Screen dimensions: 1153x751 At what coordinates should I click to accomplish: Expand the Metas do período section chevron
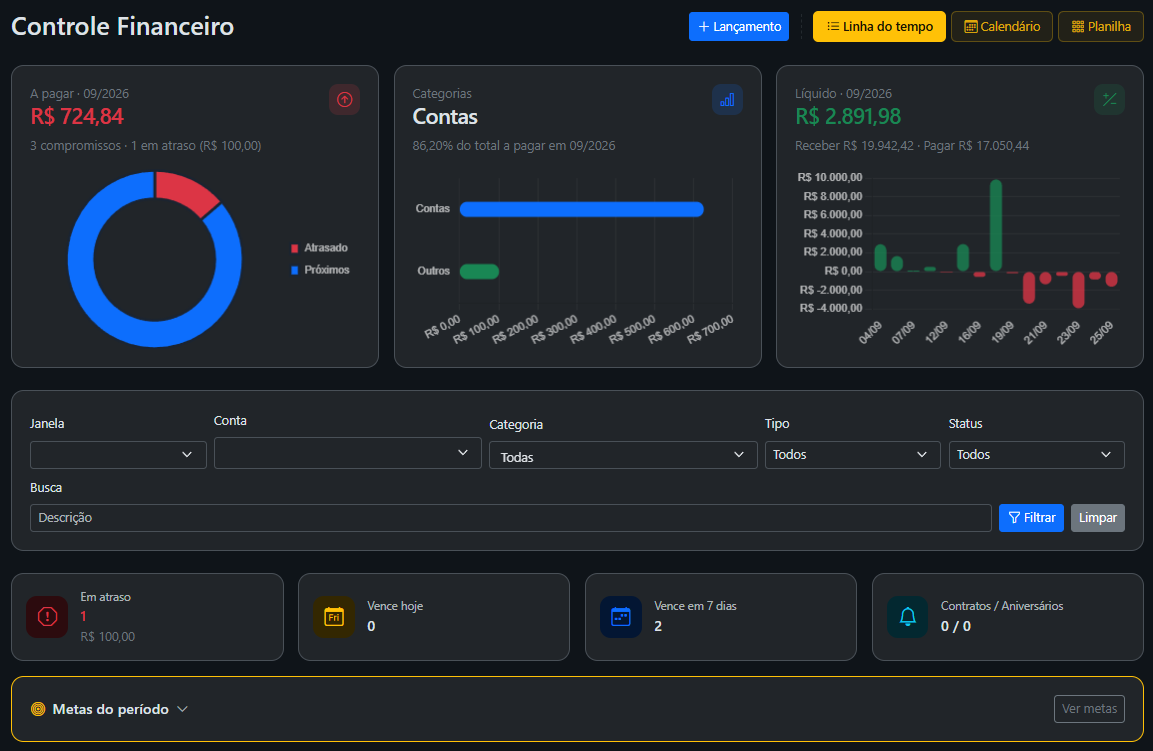click(x=183, y=709)
